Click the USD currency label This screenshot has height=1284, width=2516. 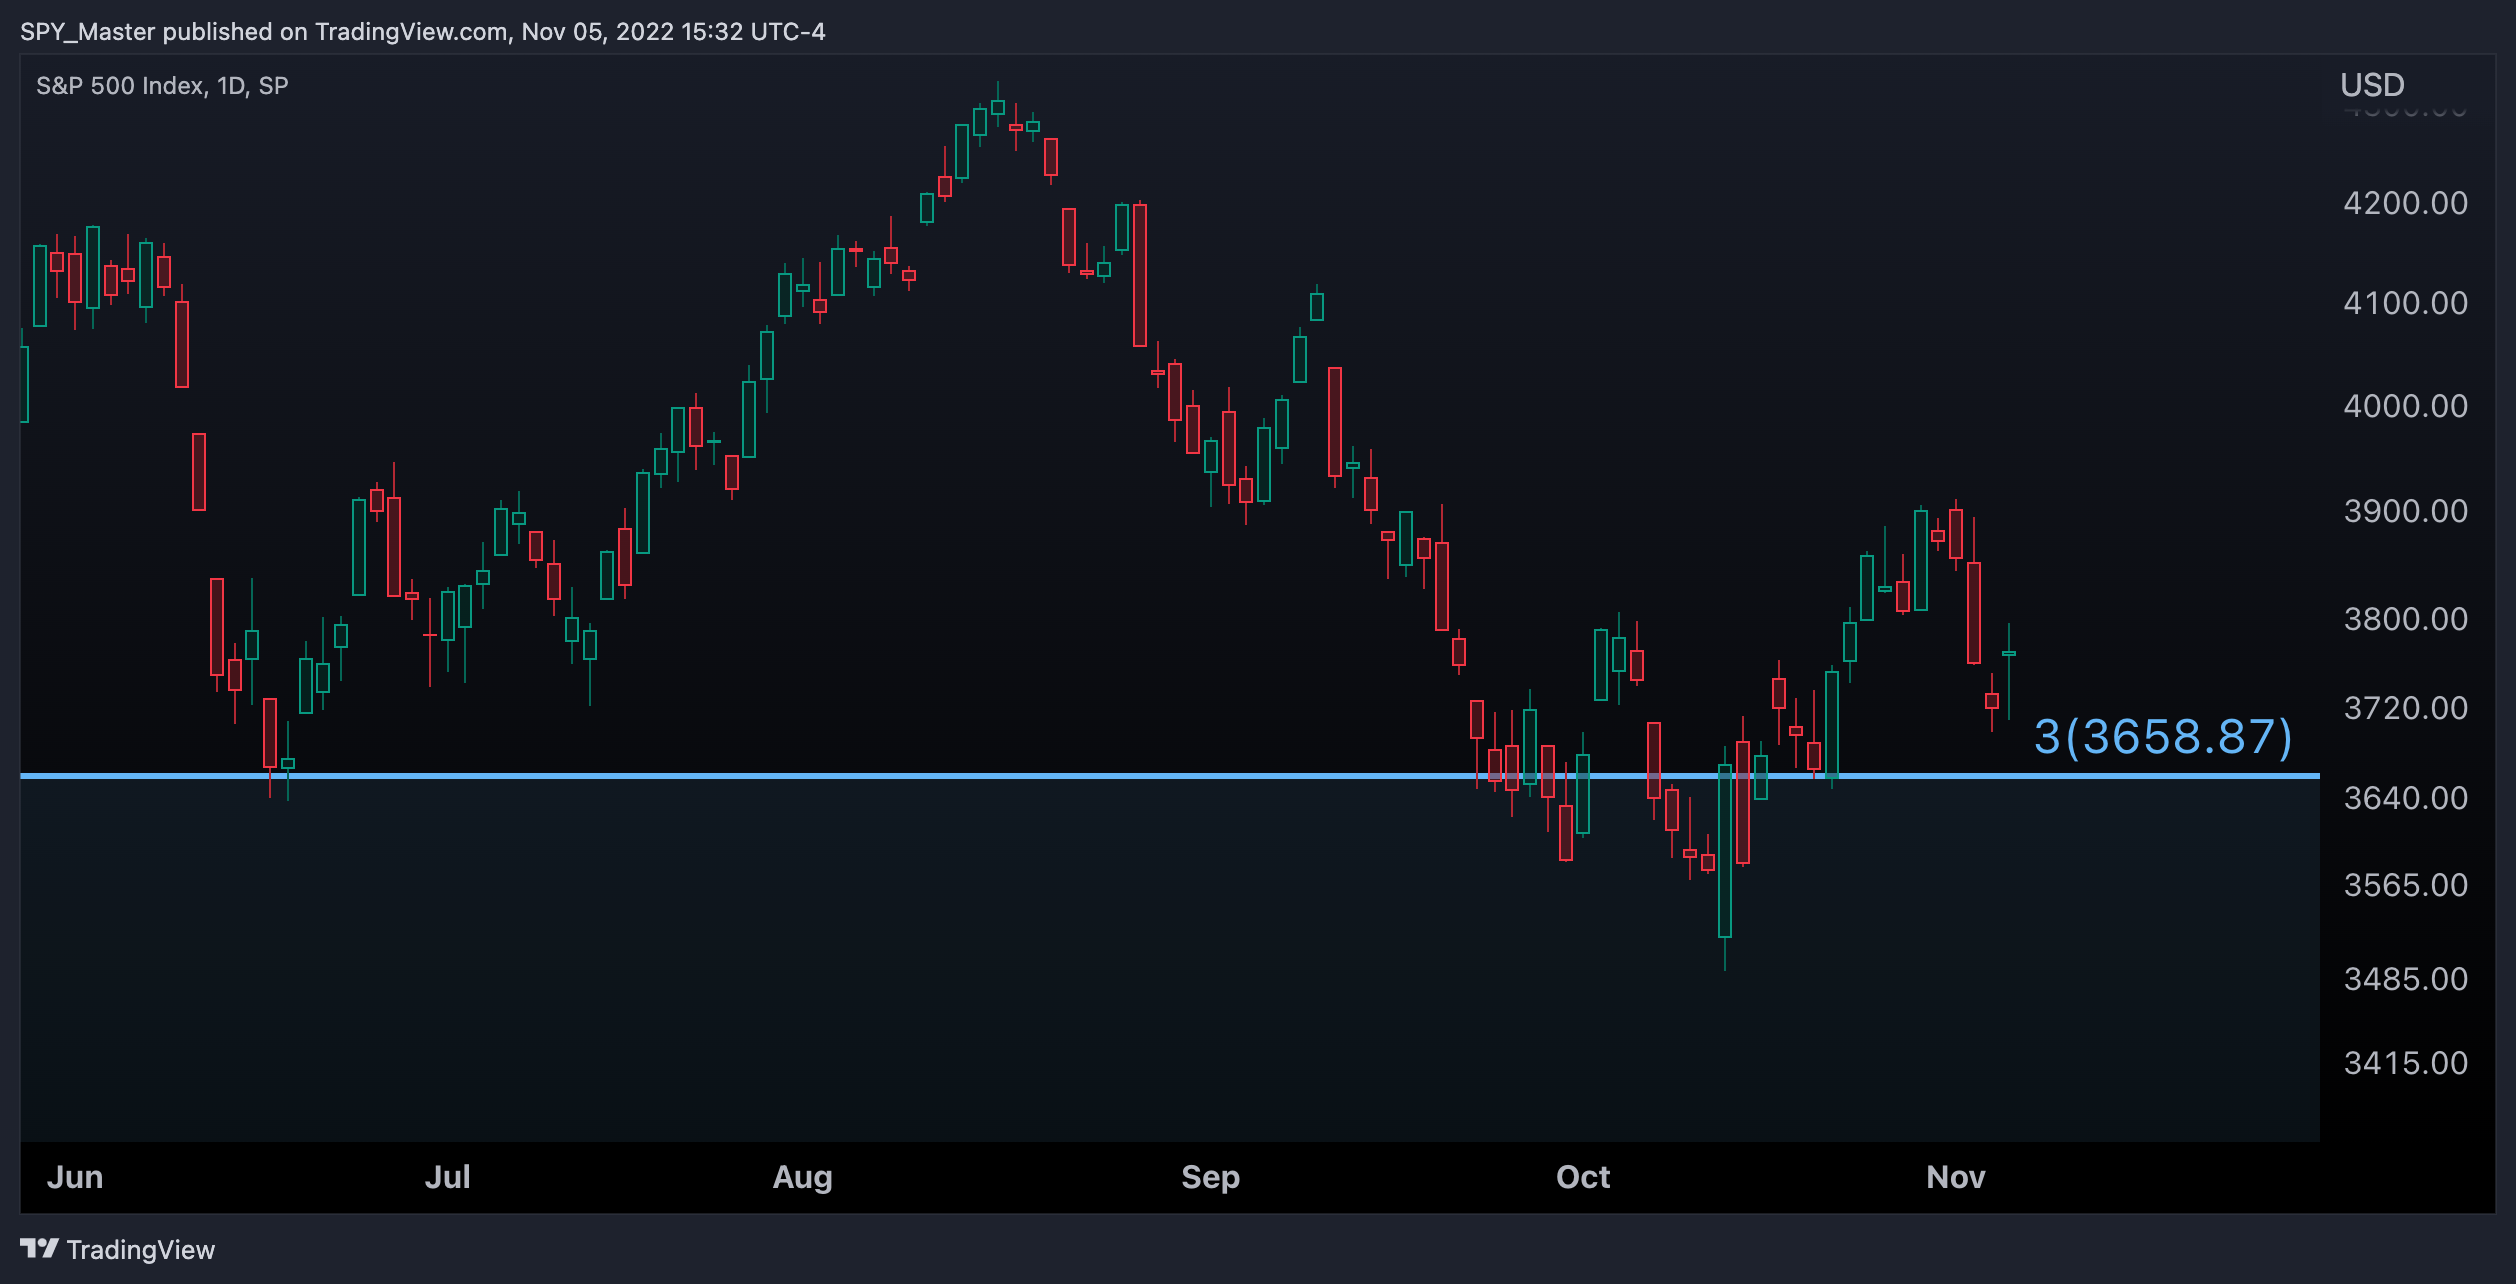(2372, 85)
